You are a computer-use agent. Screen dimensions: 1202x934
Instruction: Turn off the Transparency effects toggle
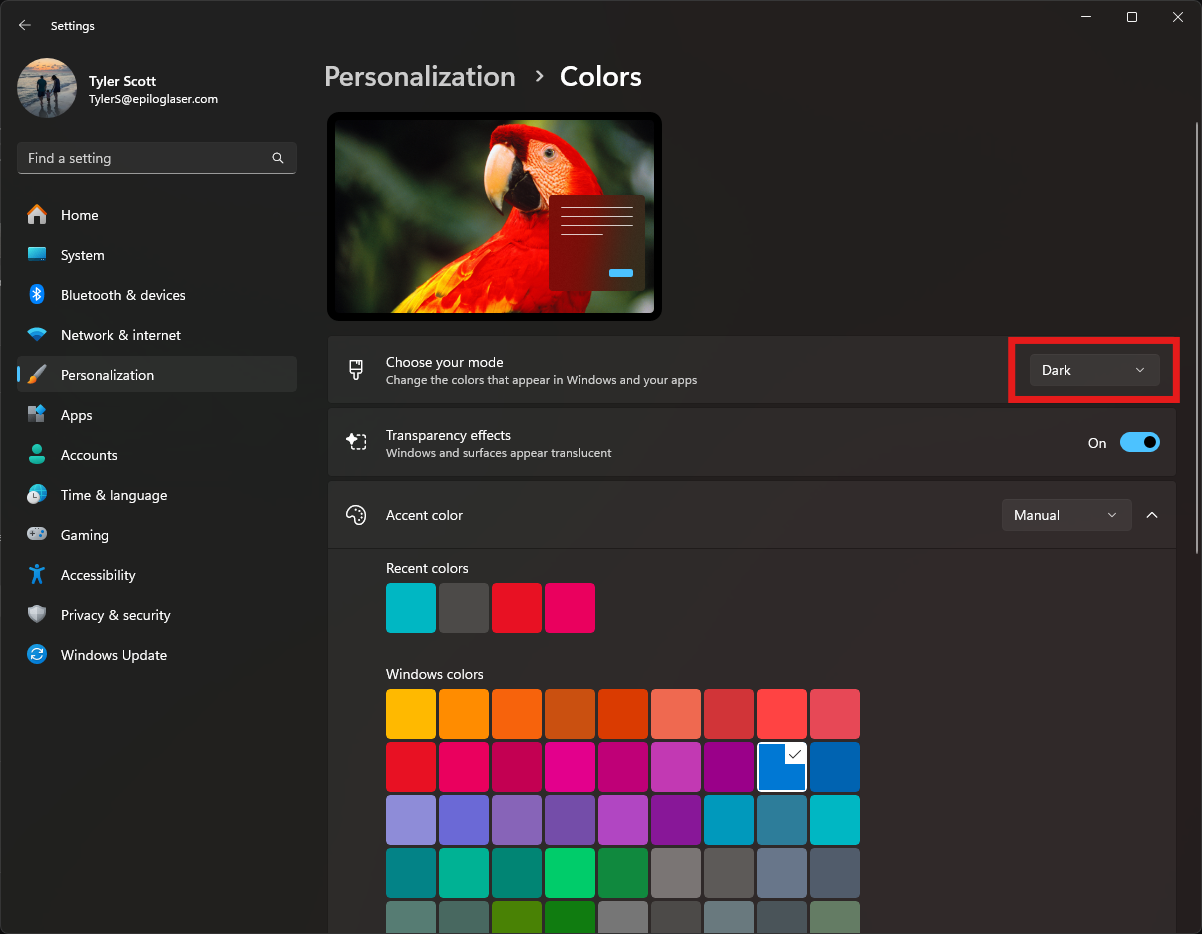1139,442
